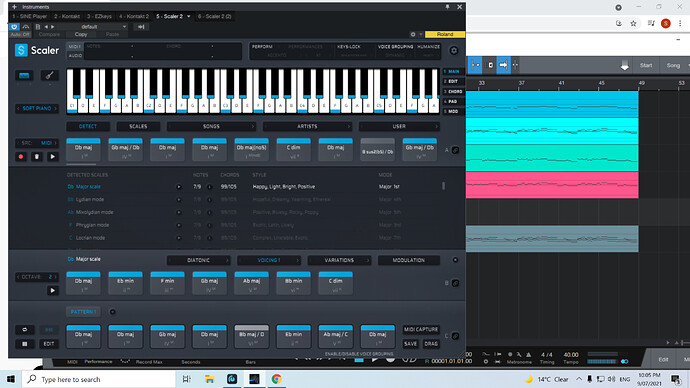690x388 pixels.
Task: Select the DETECT tab
Action: pos(88,126)
